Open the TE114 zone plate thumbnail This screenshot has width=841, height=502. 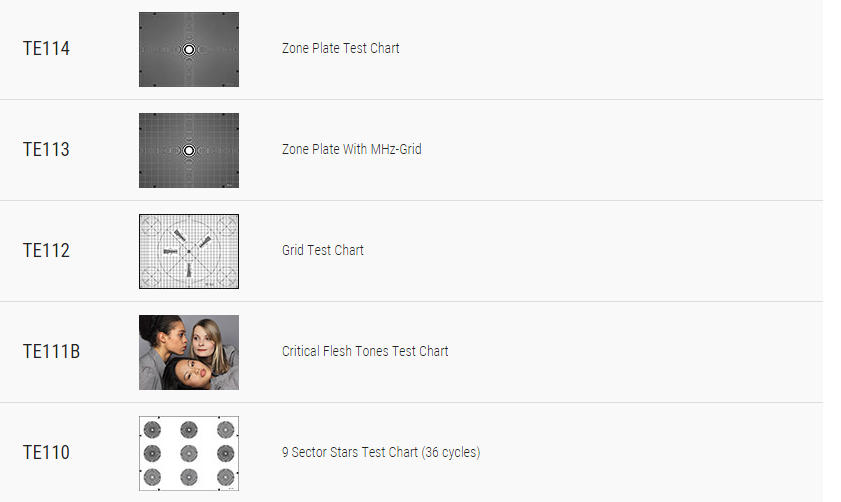189,49
